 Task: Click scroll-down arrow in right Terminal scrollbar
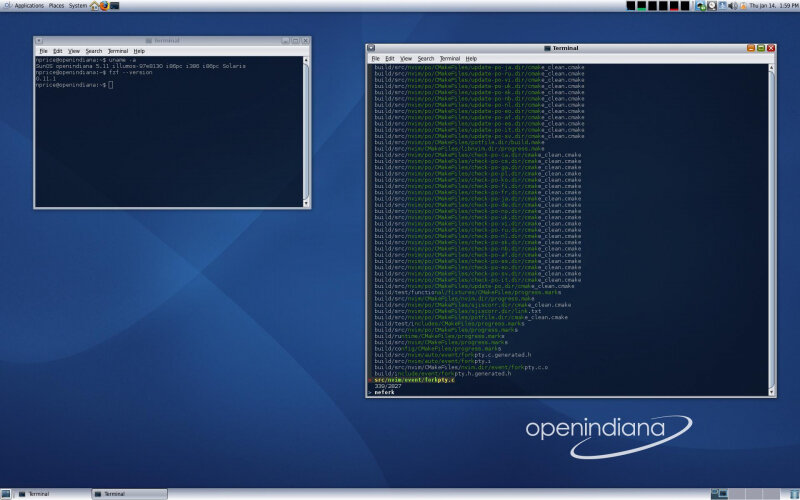pos(771,392)
